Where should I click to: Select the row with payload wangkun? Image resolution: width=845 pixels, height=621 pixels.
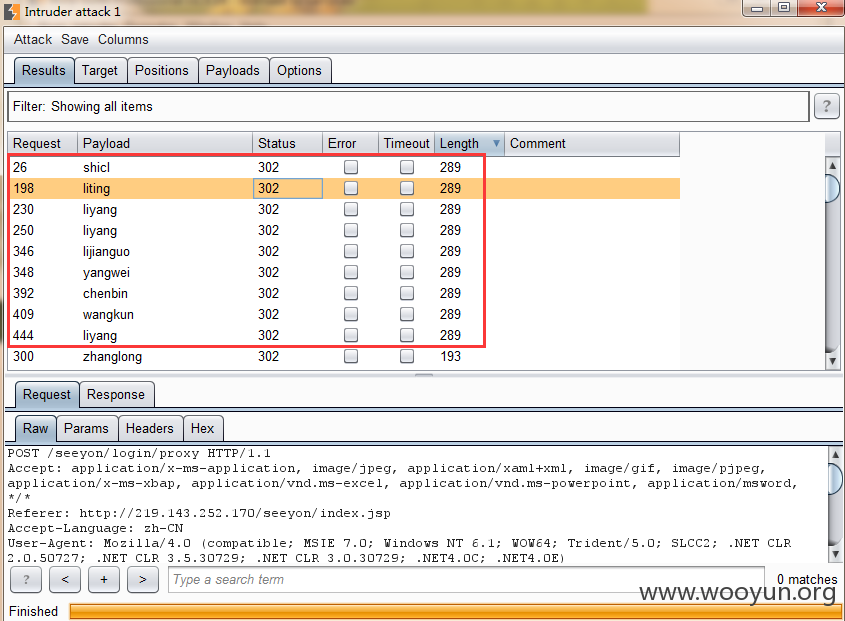click(344, 314)
